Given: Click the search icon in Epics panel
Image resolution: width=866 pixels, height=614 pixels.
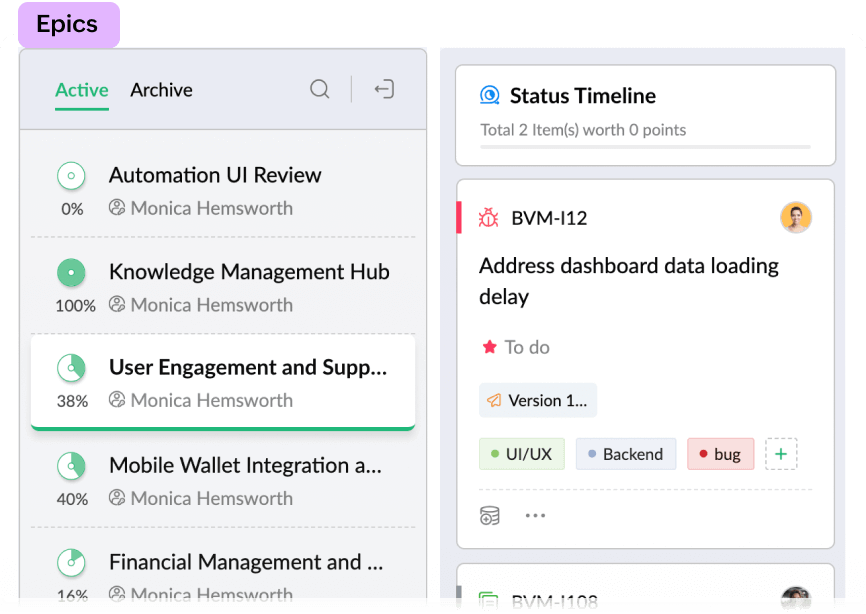Looking at the screenshot, I should [320, 90].
